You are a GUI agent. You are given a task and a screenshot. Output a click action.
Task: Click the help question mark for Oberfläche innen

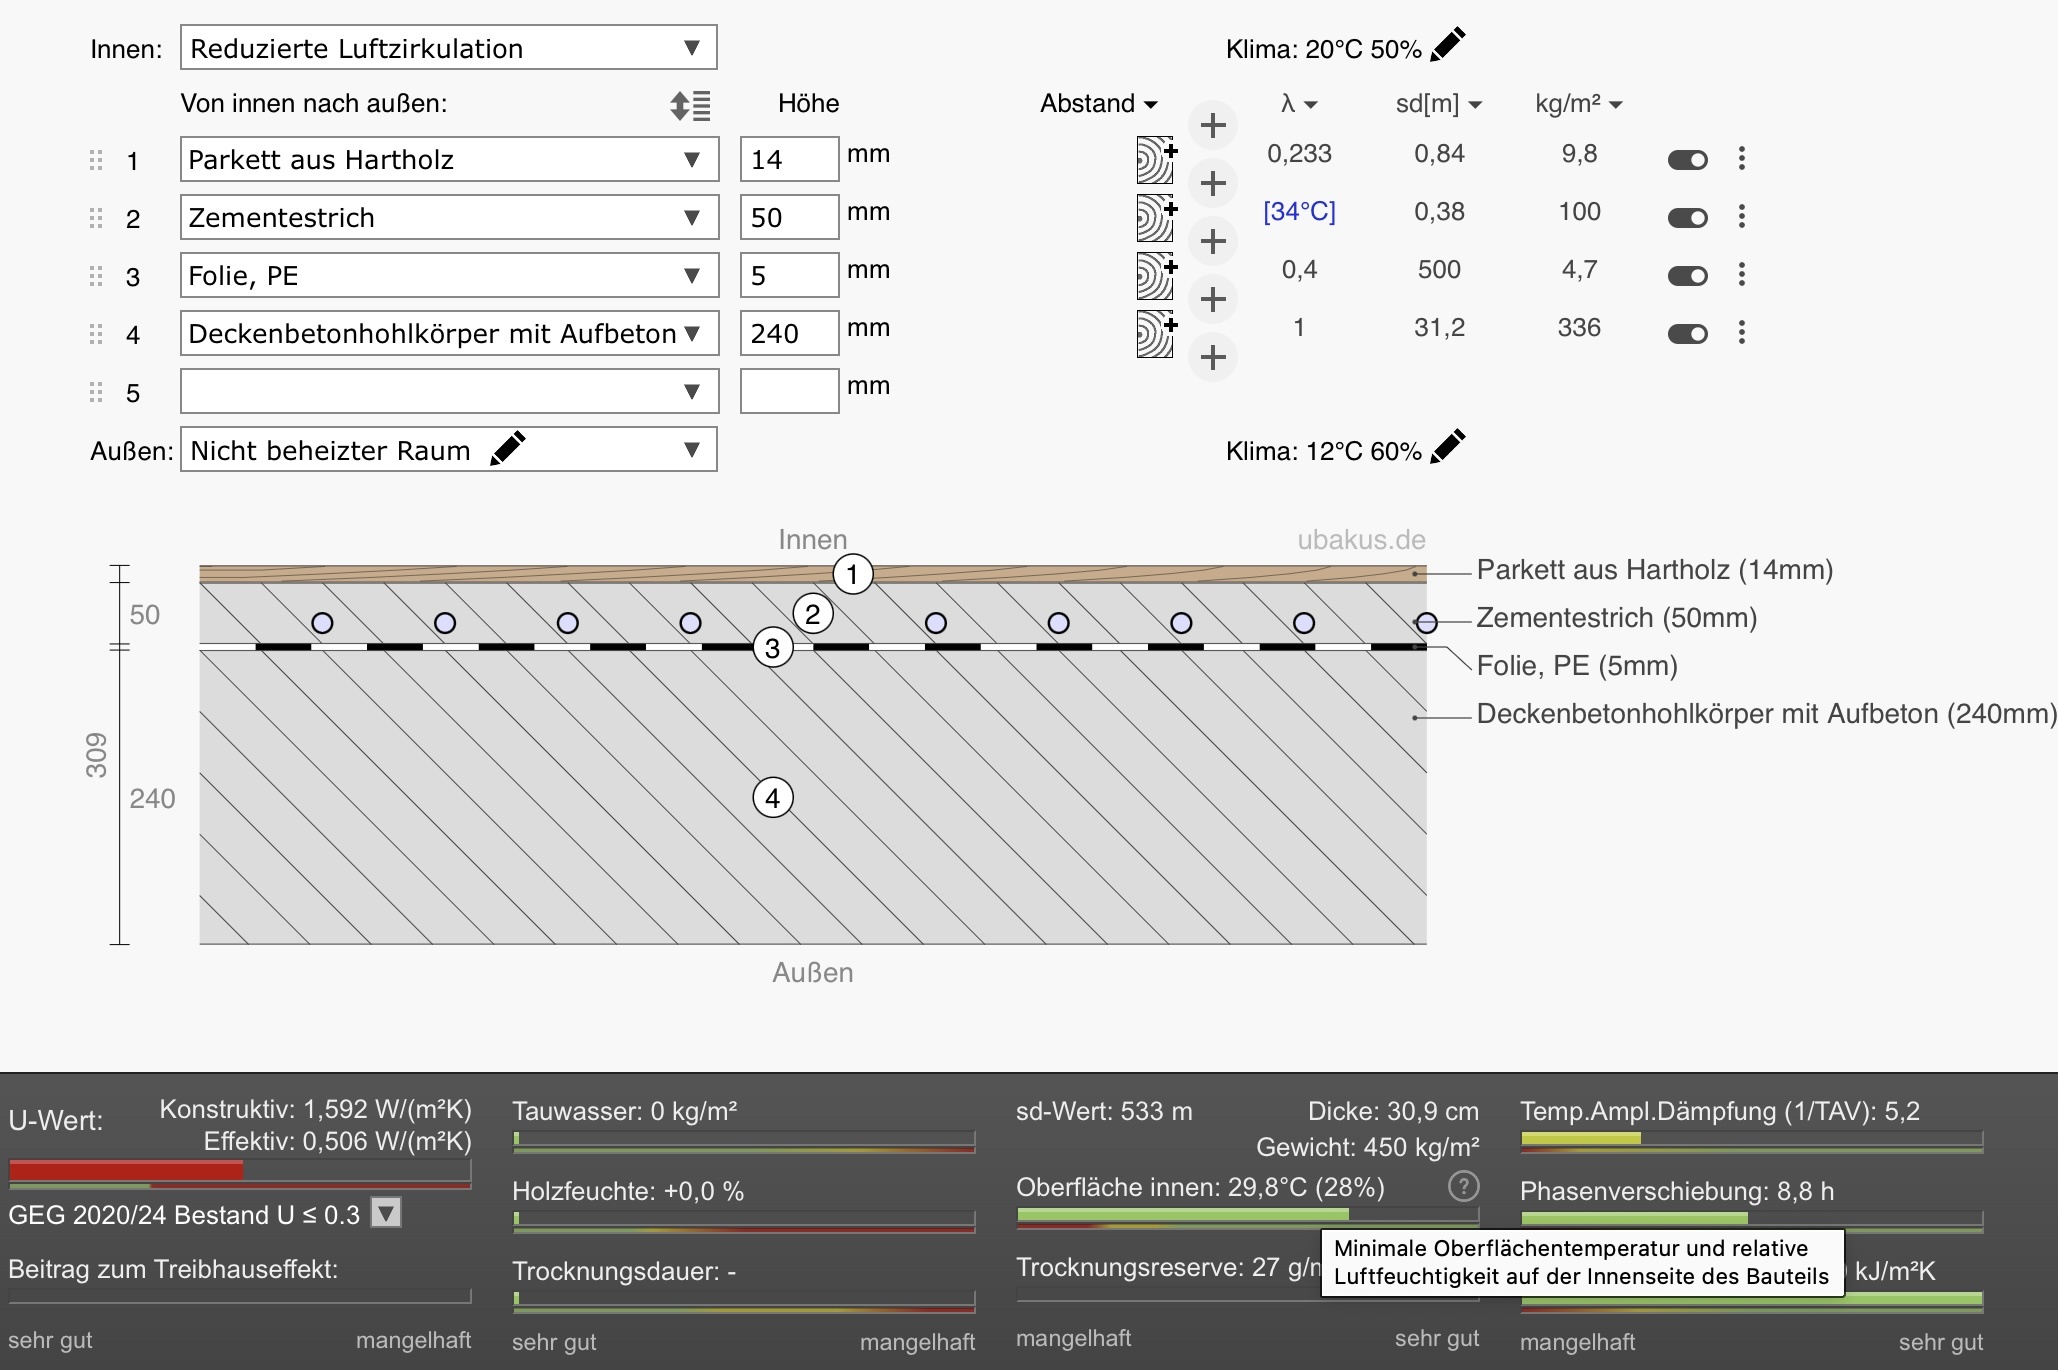click(1463, 1186)
